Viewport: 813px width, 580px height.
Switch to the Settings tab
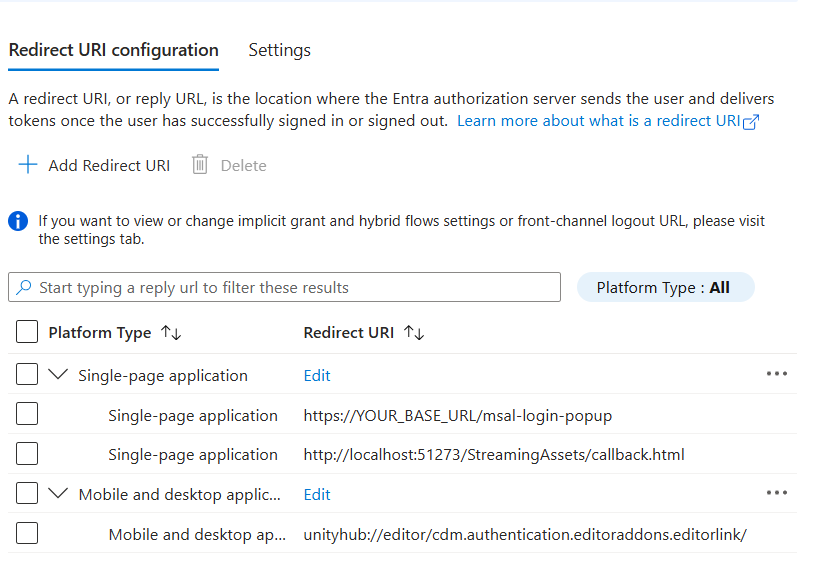pos(279,50)
